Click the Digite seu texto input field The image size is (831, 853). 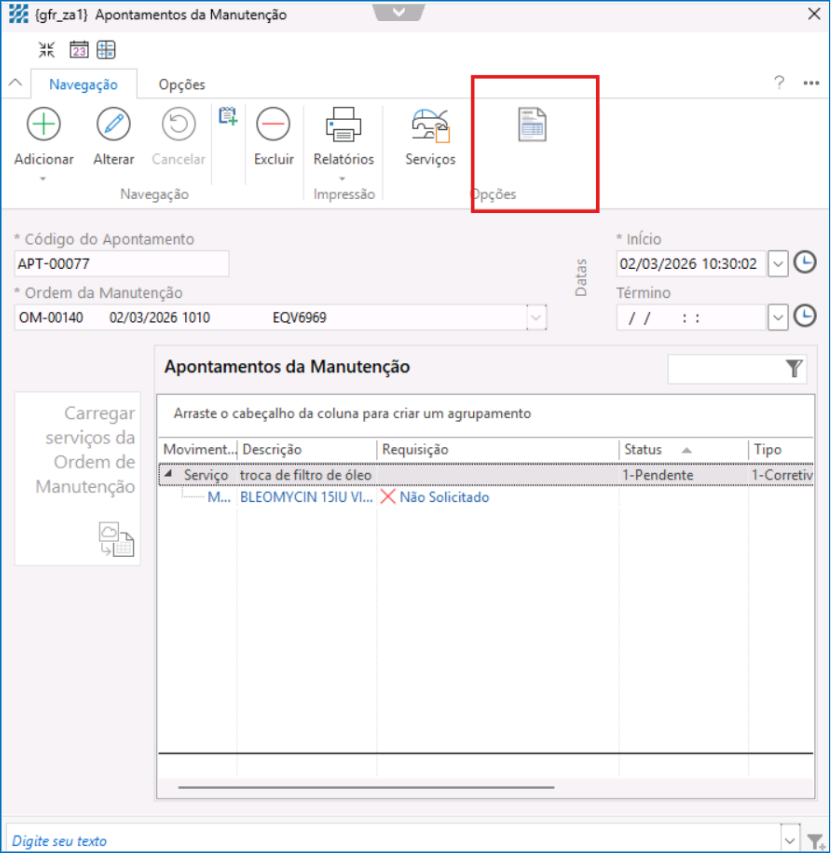[390, 841]
